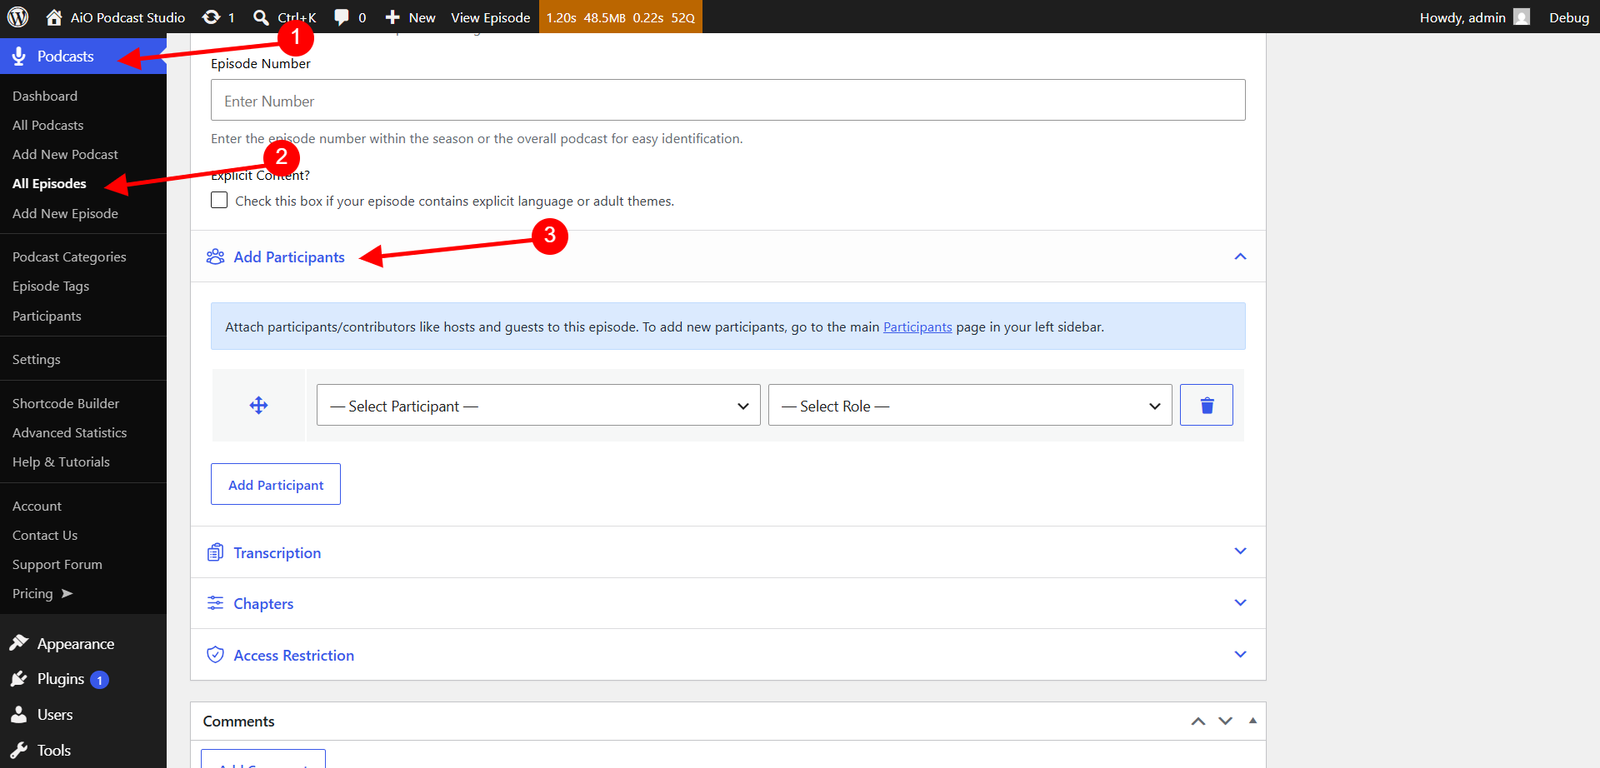The height and width of the screenshot is (768, 1600).
Task: Toggle the Comments panel collapse triangle
Action: coord(1252,721)
